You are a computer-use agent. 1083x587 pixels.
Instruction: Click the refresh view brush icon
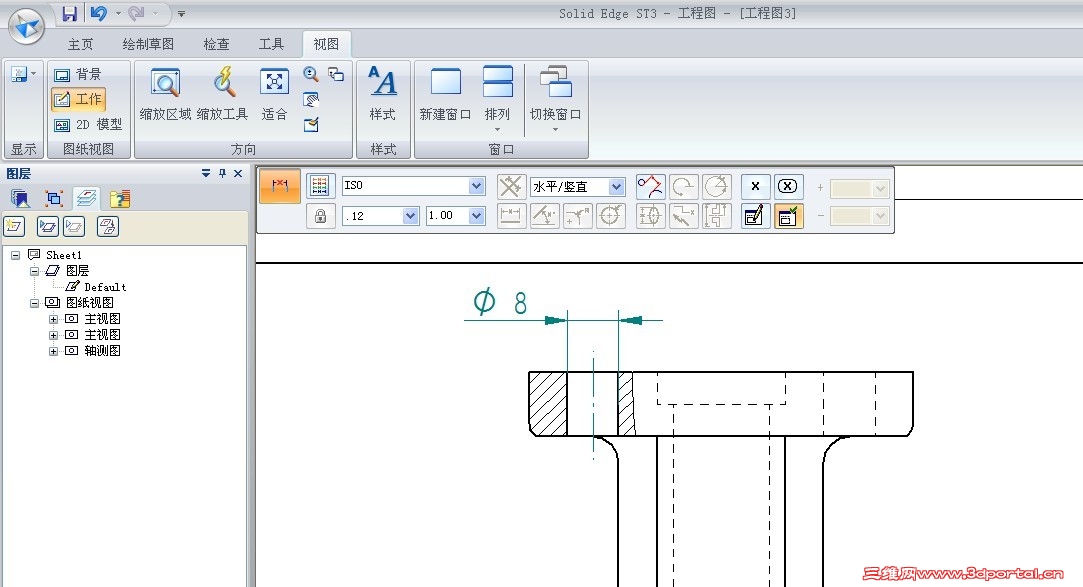click(311, 124)
